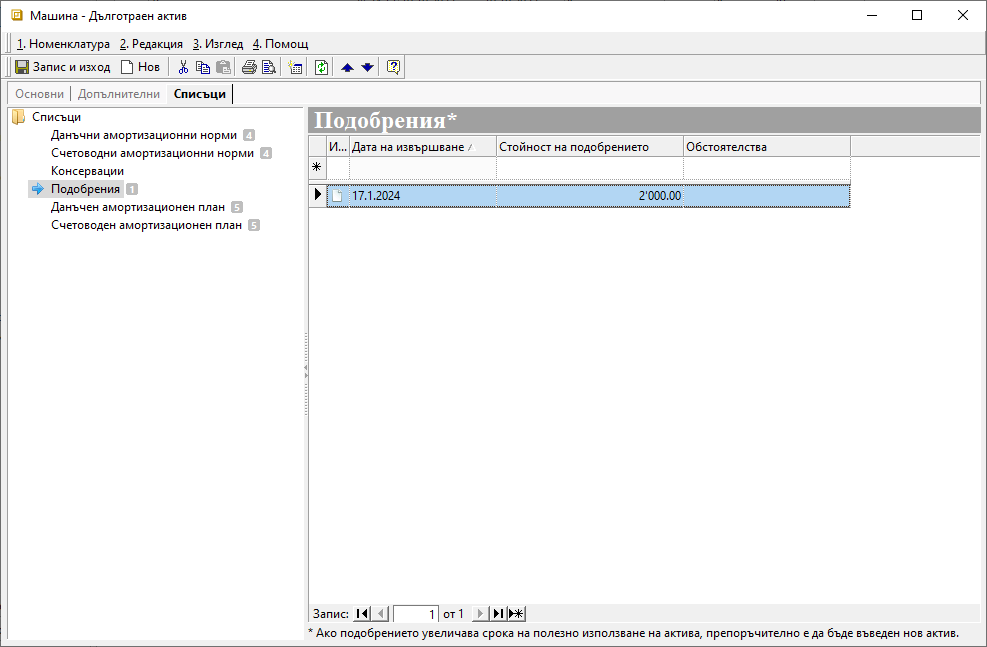
Task: Click the blue up arrow icon
Action: click(x=347, y=68)
